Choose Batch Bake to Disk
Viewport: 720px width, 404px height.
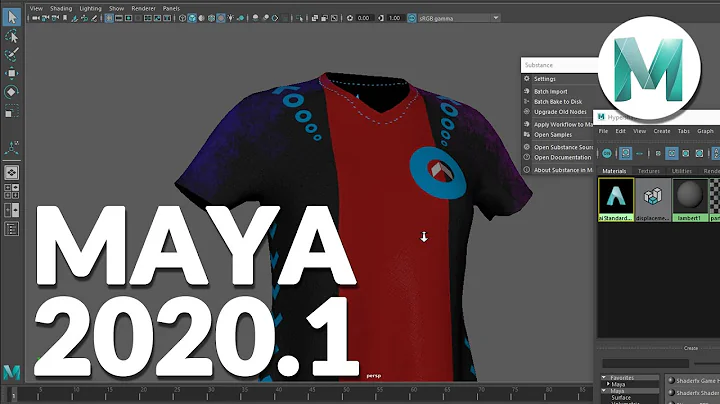(x=557, y=101)
